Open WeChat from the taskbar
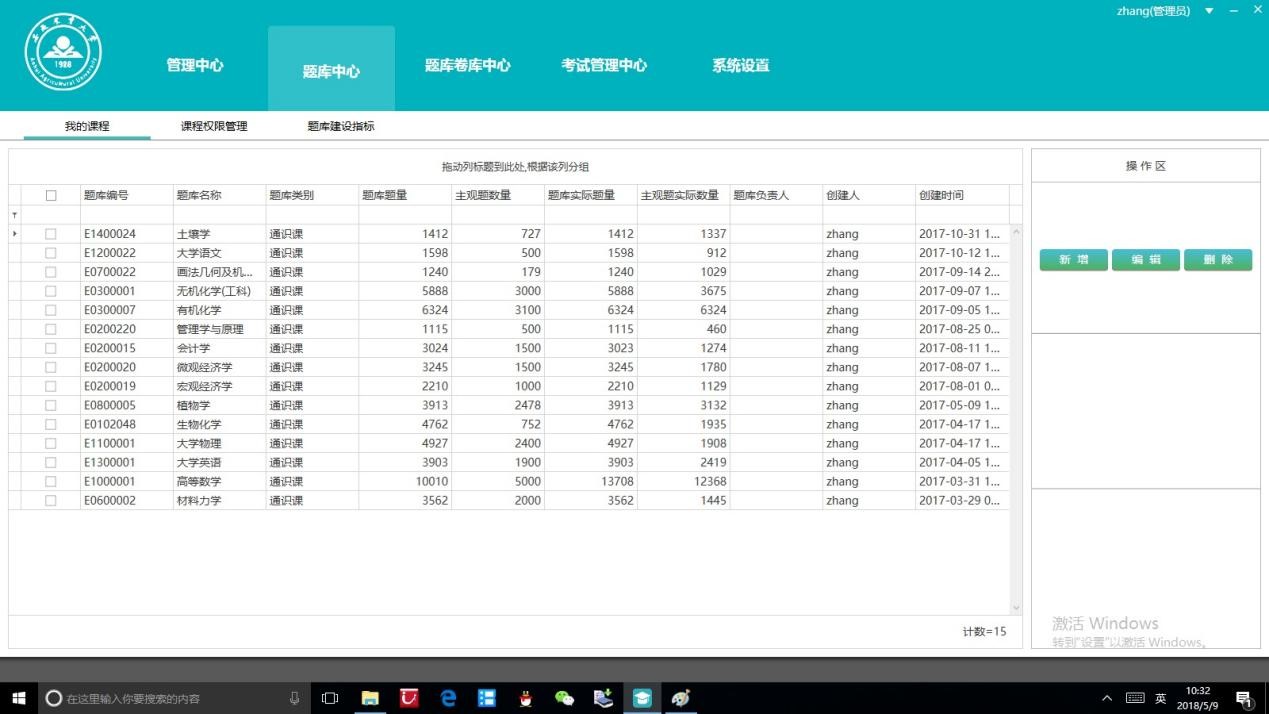 coord(565,698)
